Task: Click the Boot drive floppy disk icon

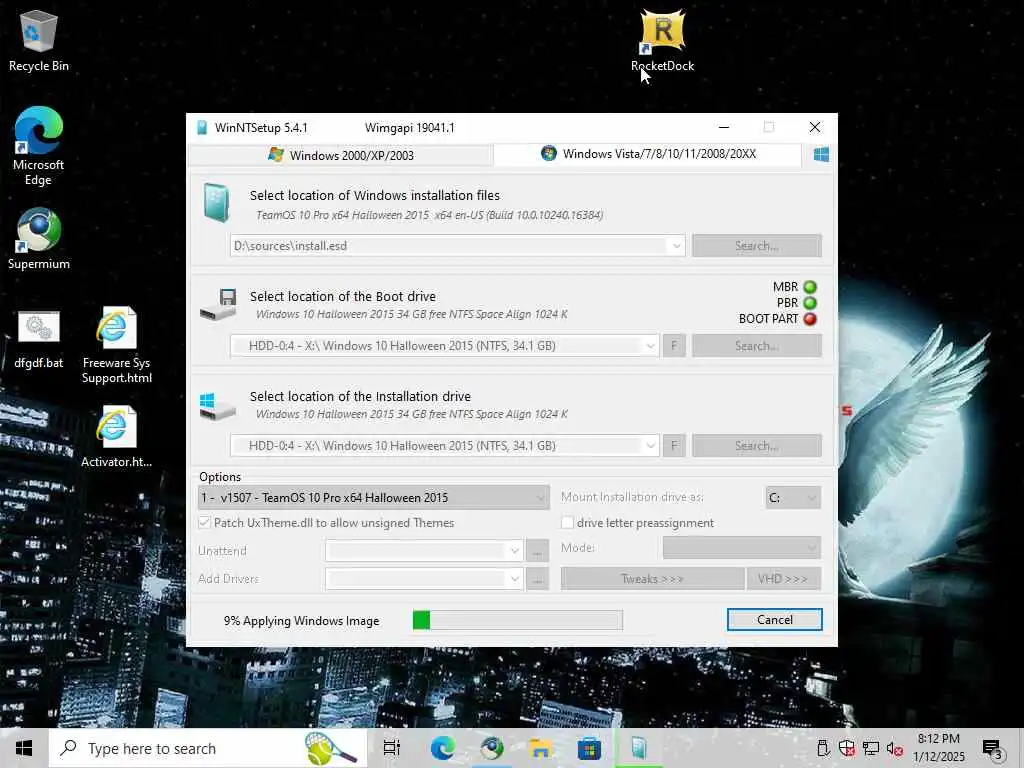Action: click(x=218, y=304)
